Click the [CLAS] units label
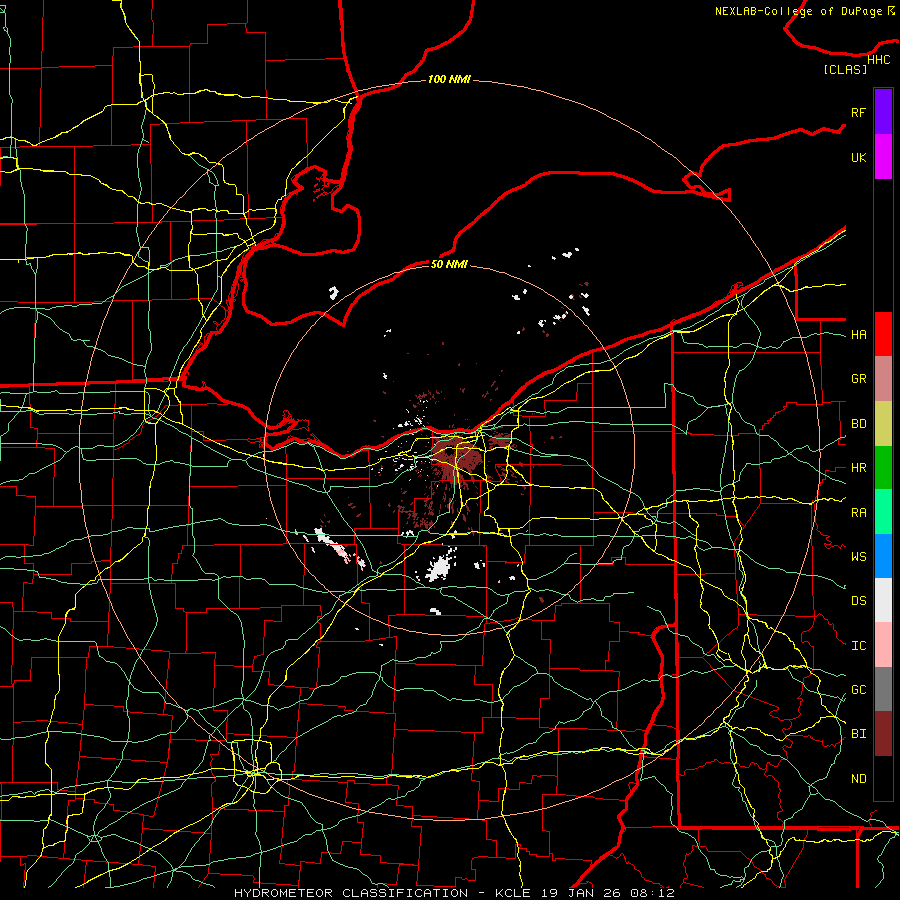Image resolution: width=900 pixels, height=900 pixels. [x=845, y=69]
